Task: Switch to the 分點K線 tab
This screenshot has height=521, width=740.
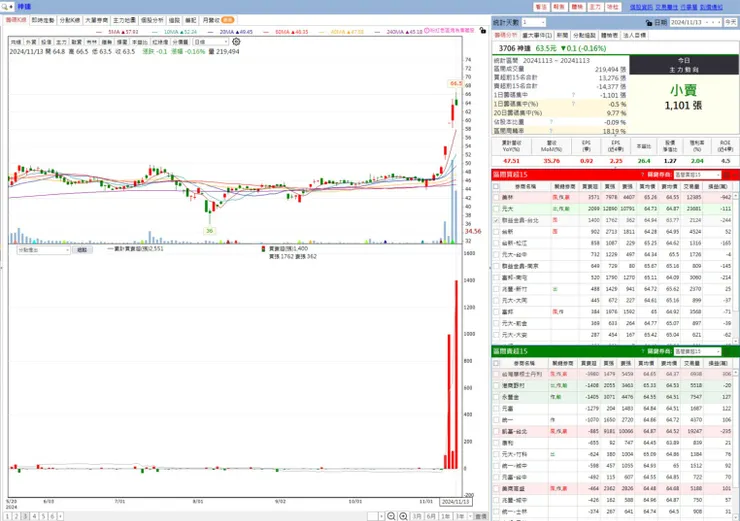Action: (70, 20)
